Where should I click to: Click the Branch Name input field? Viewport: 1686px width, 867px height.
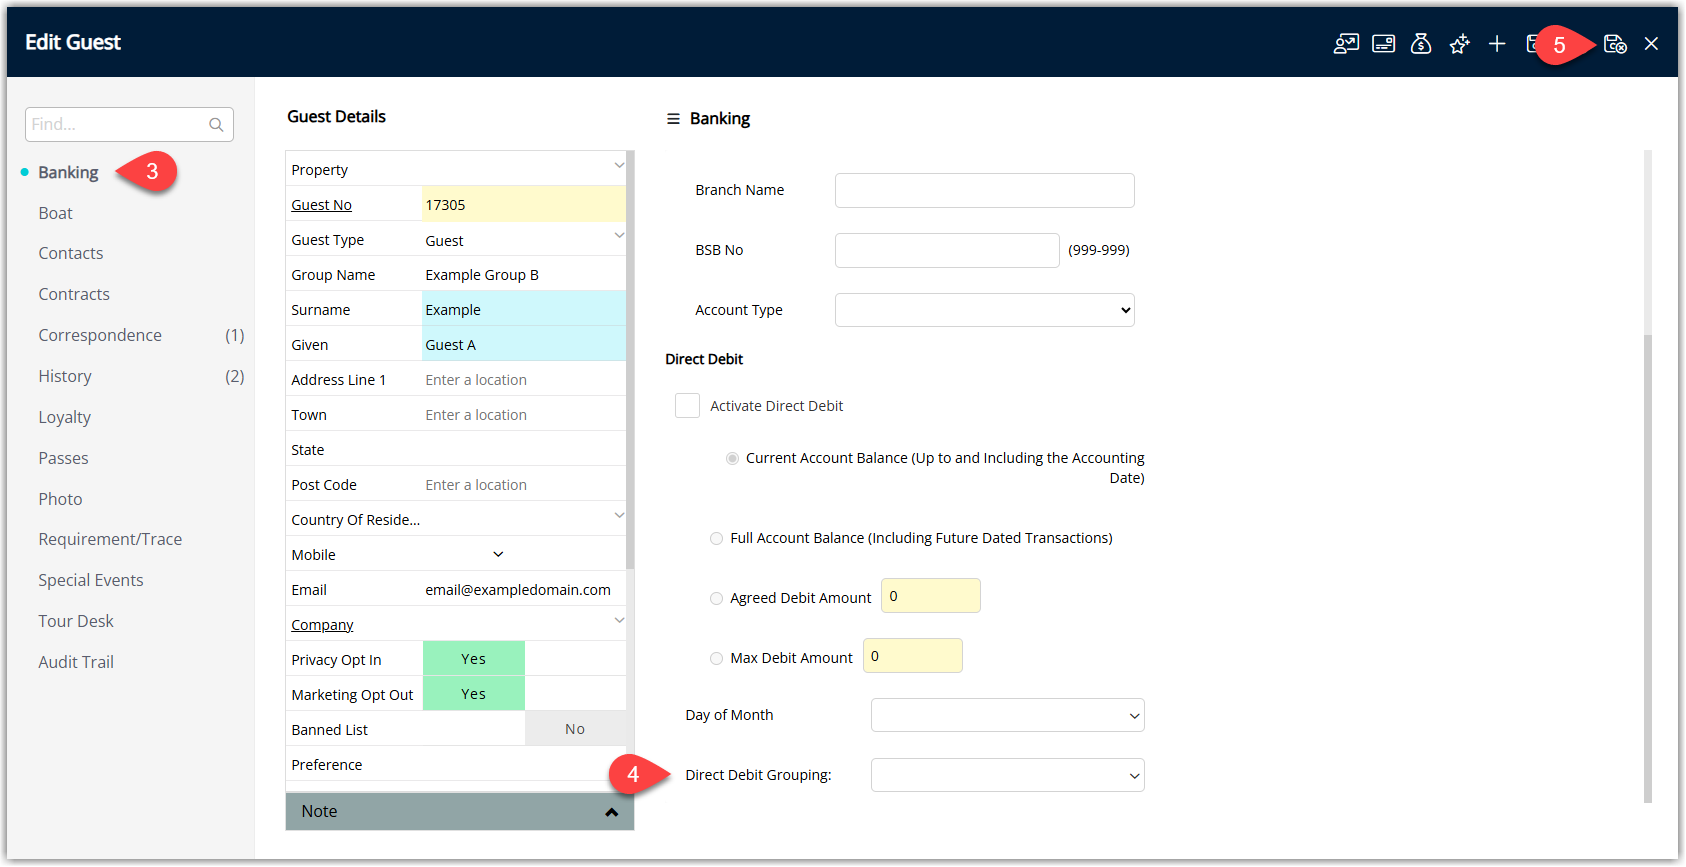point(985,190)
